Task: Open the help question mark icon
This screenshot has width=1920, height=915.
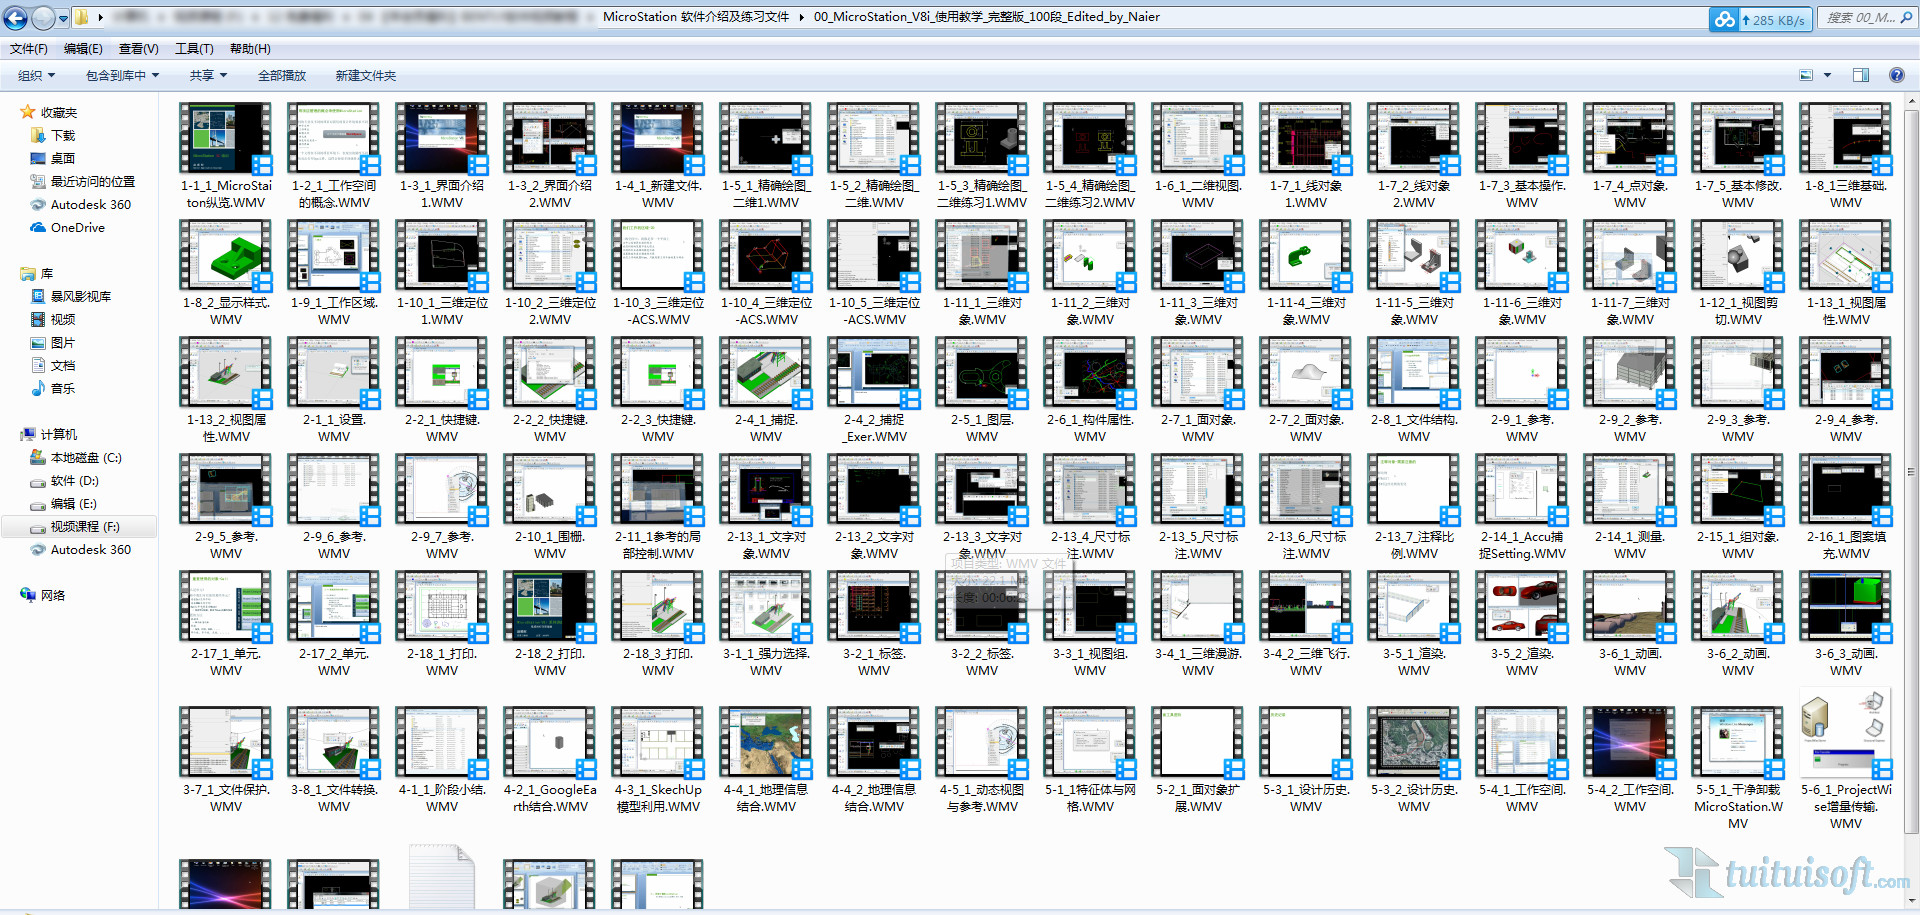Action: [1896, 75]
